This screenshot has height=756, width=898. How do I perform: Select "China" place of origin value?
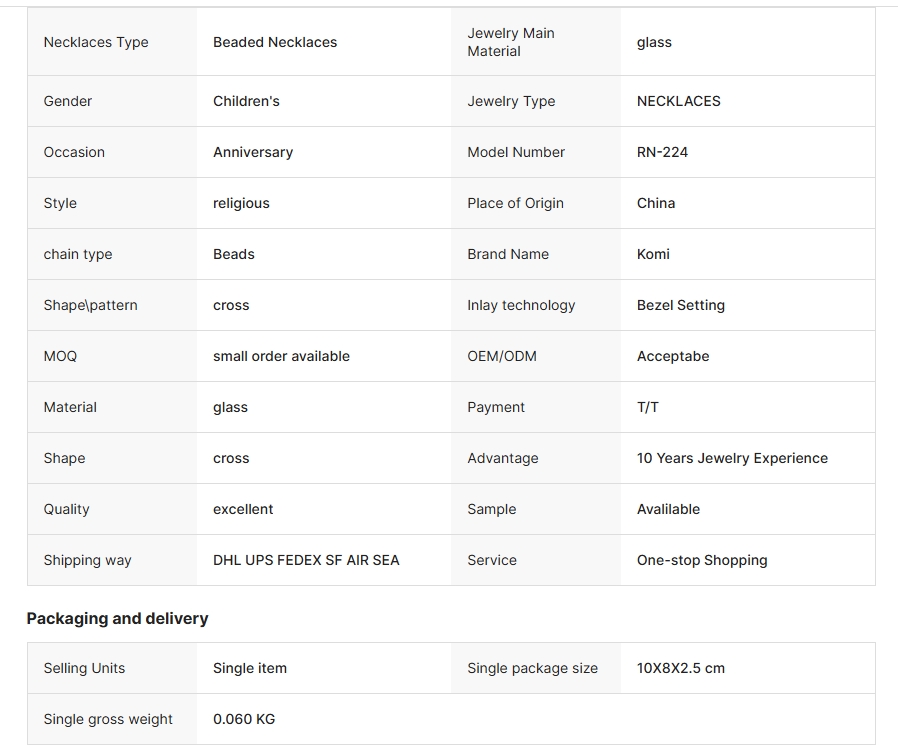tap(656, 203)
